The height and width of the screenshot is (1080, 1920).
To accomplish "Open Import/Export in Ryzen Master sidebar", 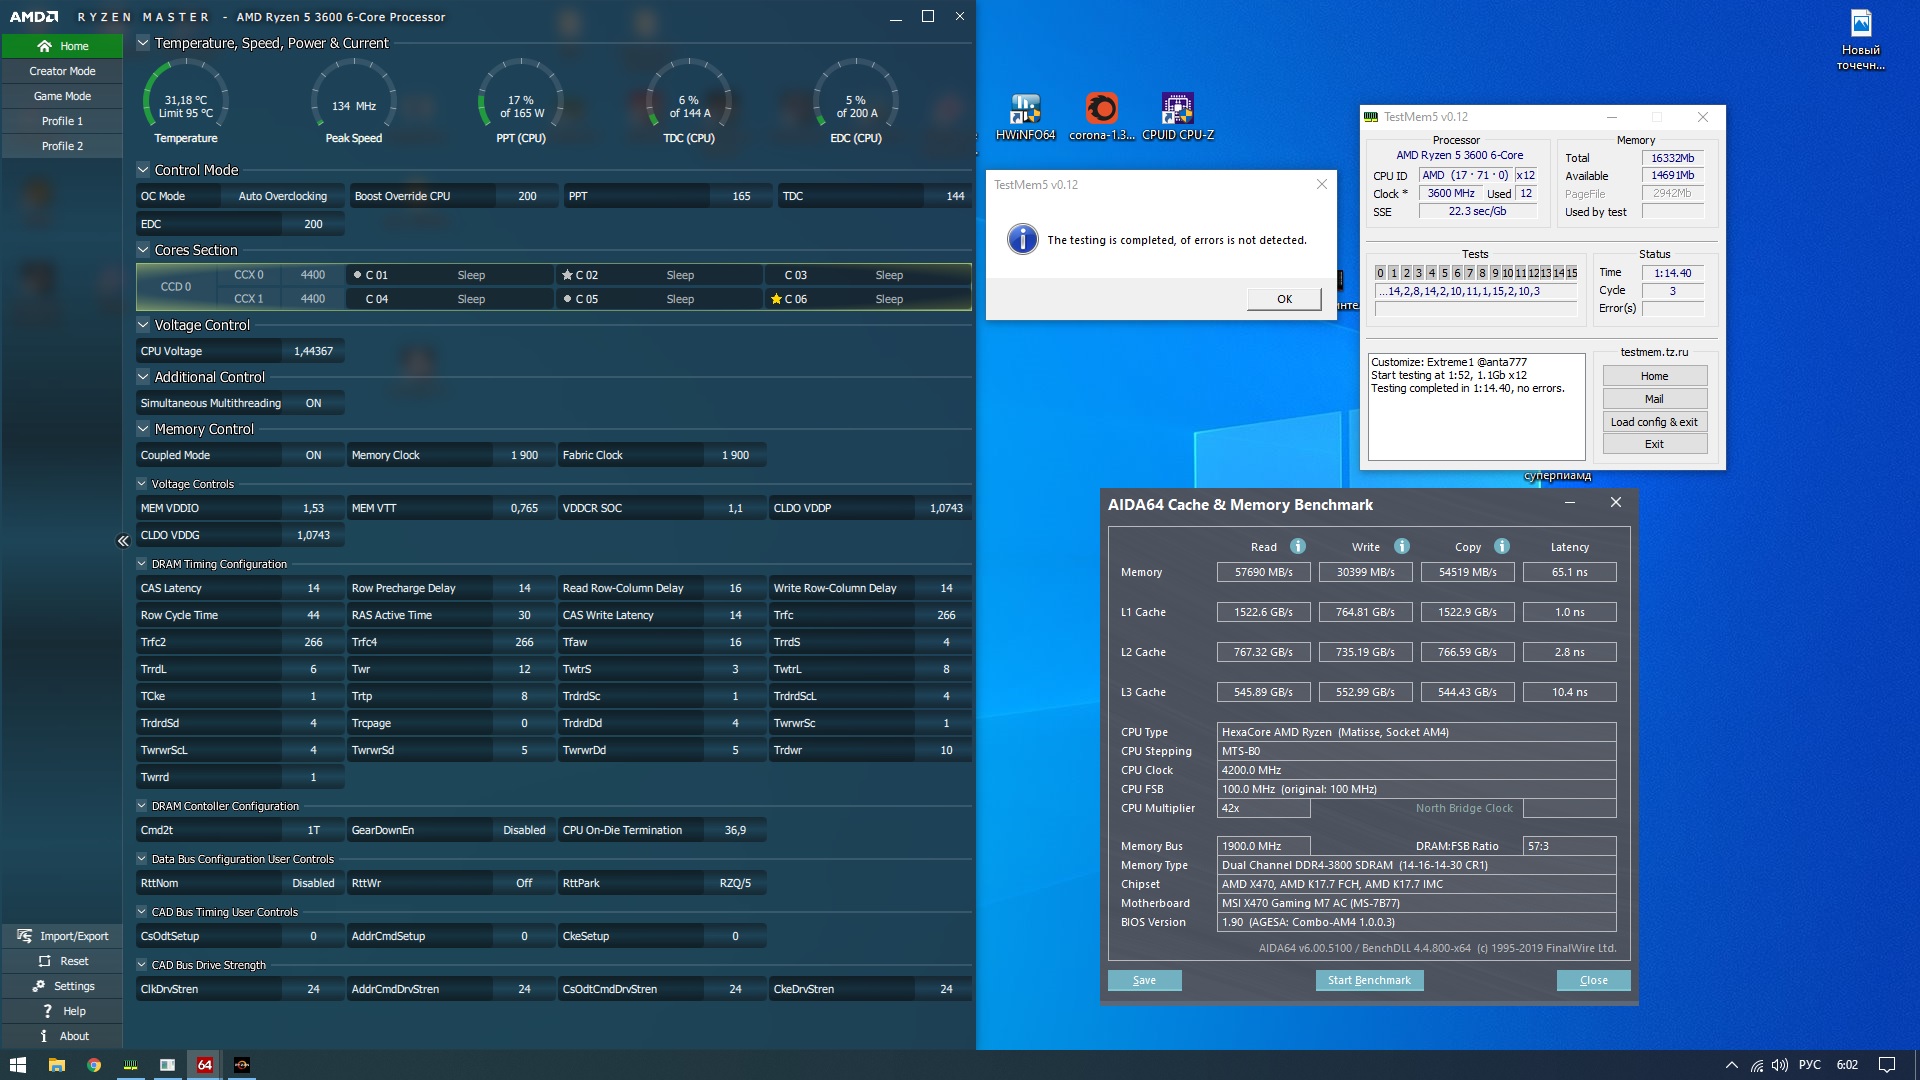I will 62,936.
